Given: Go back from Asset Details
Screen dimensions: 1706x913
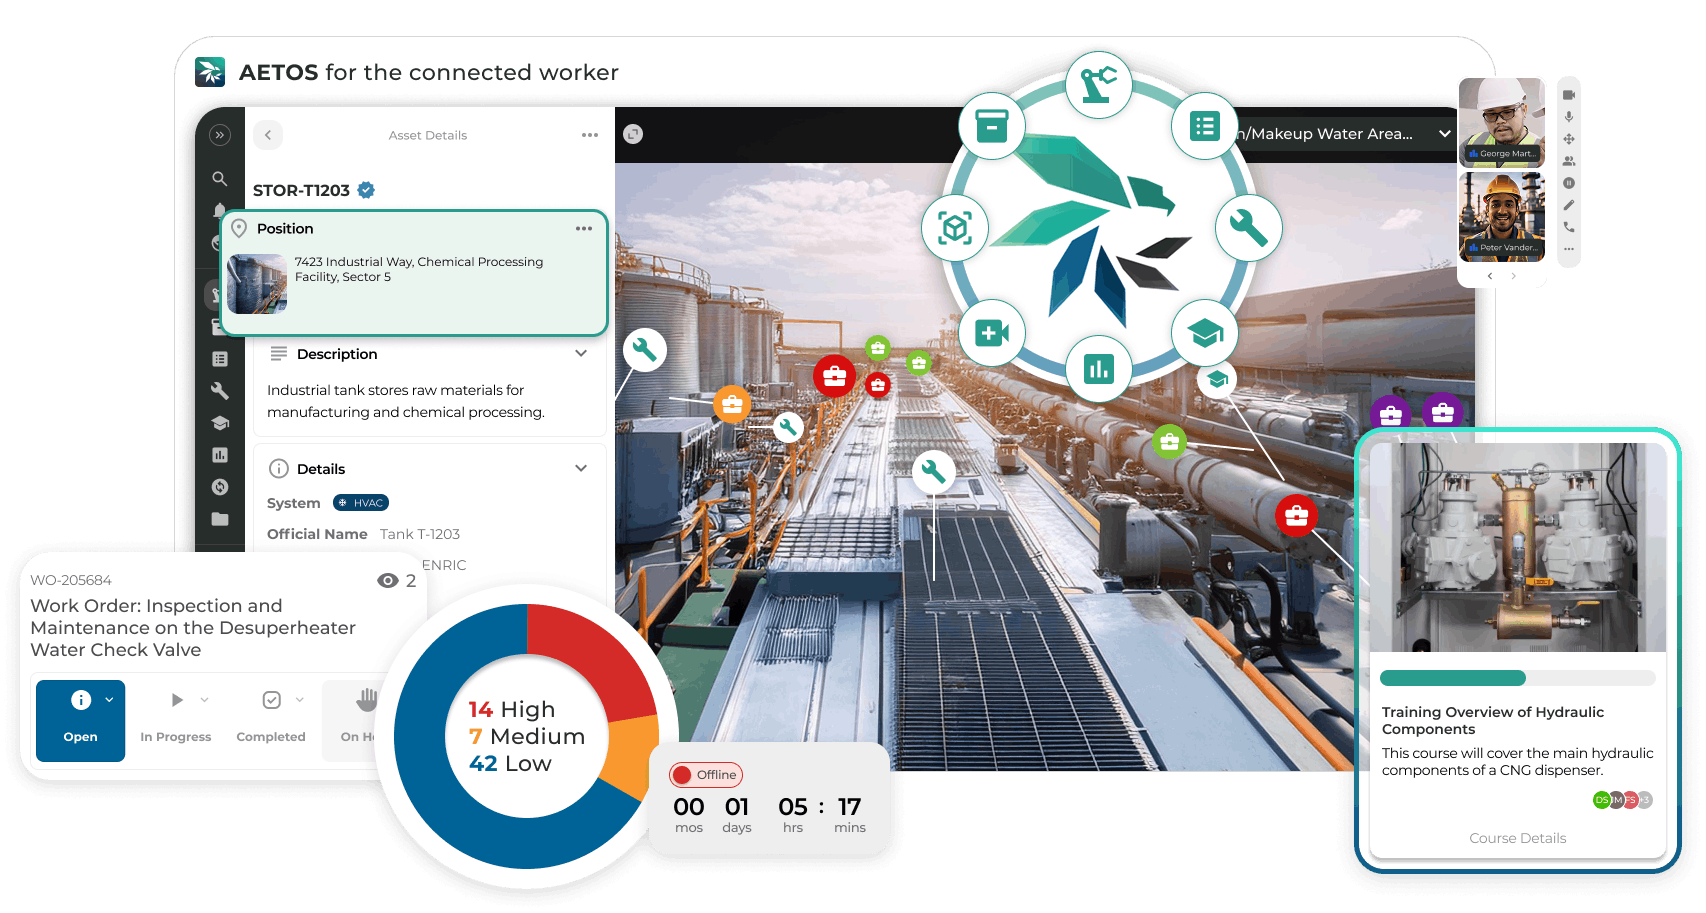Looking at the screenshot, I should [x=268, y=135].
